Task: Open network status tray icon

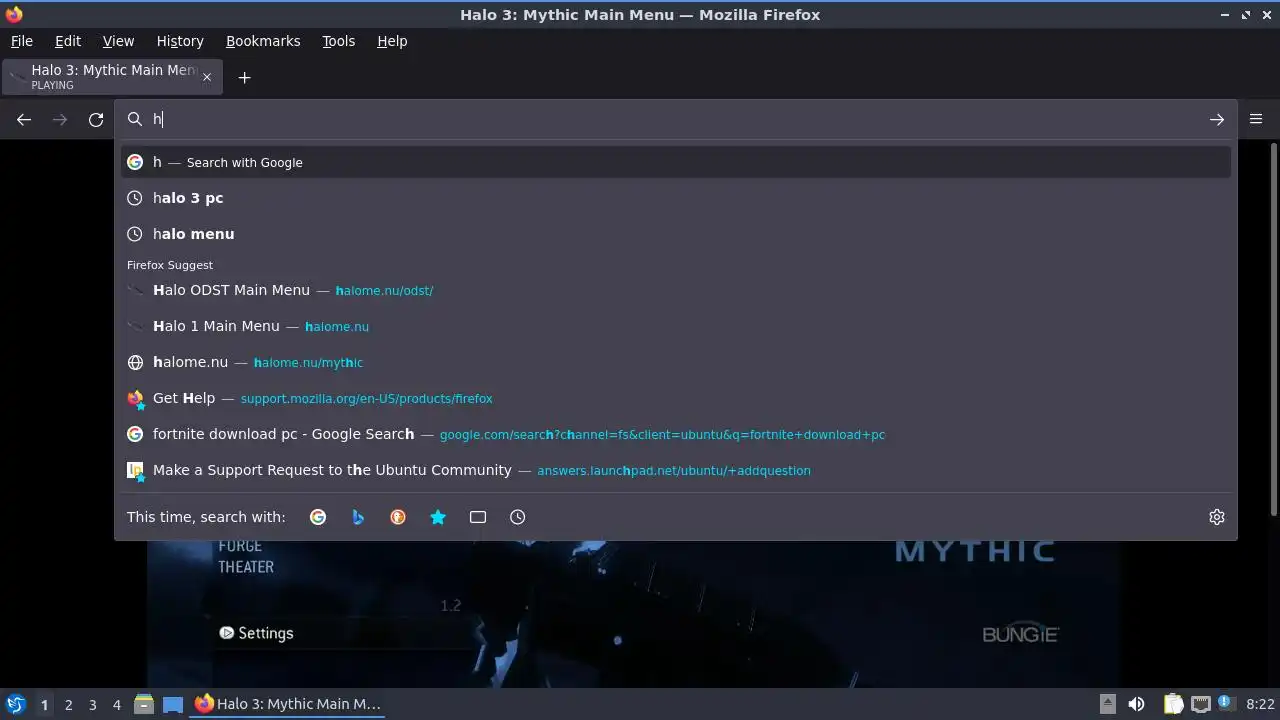Action: [x=1200, y=704]
